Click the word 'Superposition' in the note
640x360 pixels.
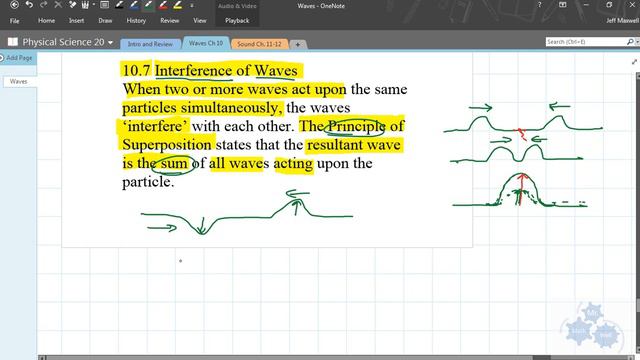coord(167,145)
